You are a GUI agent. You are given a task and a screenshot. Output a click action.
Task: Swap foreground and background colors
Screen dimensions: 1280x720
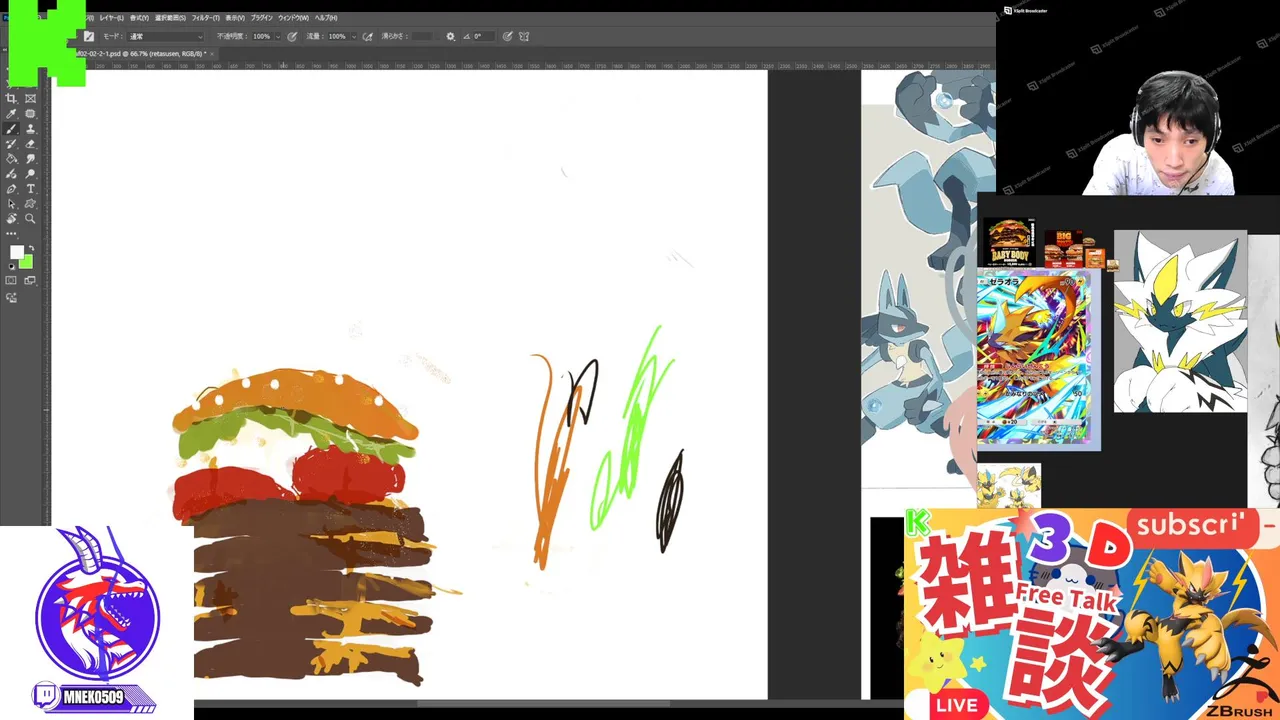31,248
